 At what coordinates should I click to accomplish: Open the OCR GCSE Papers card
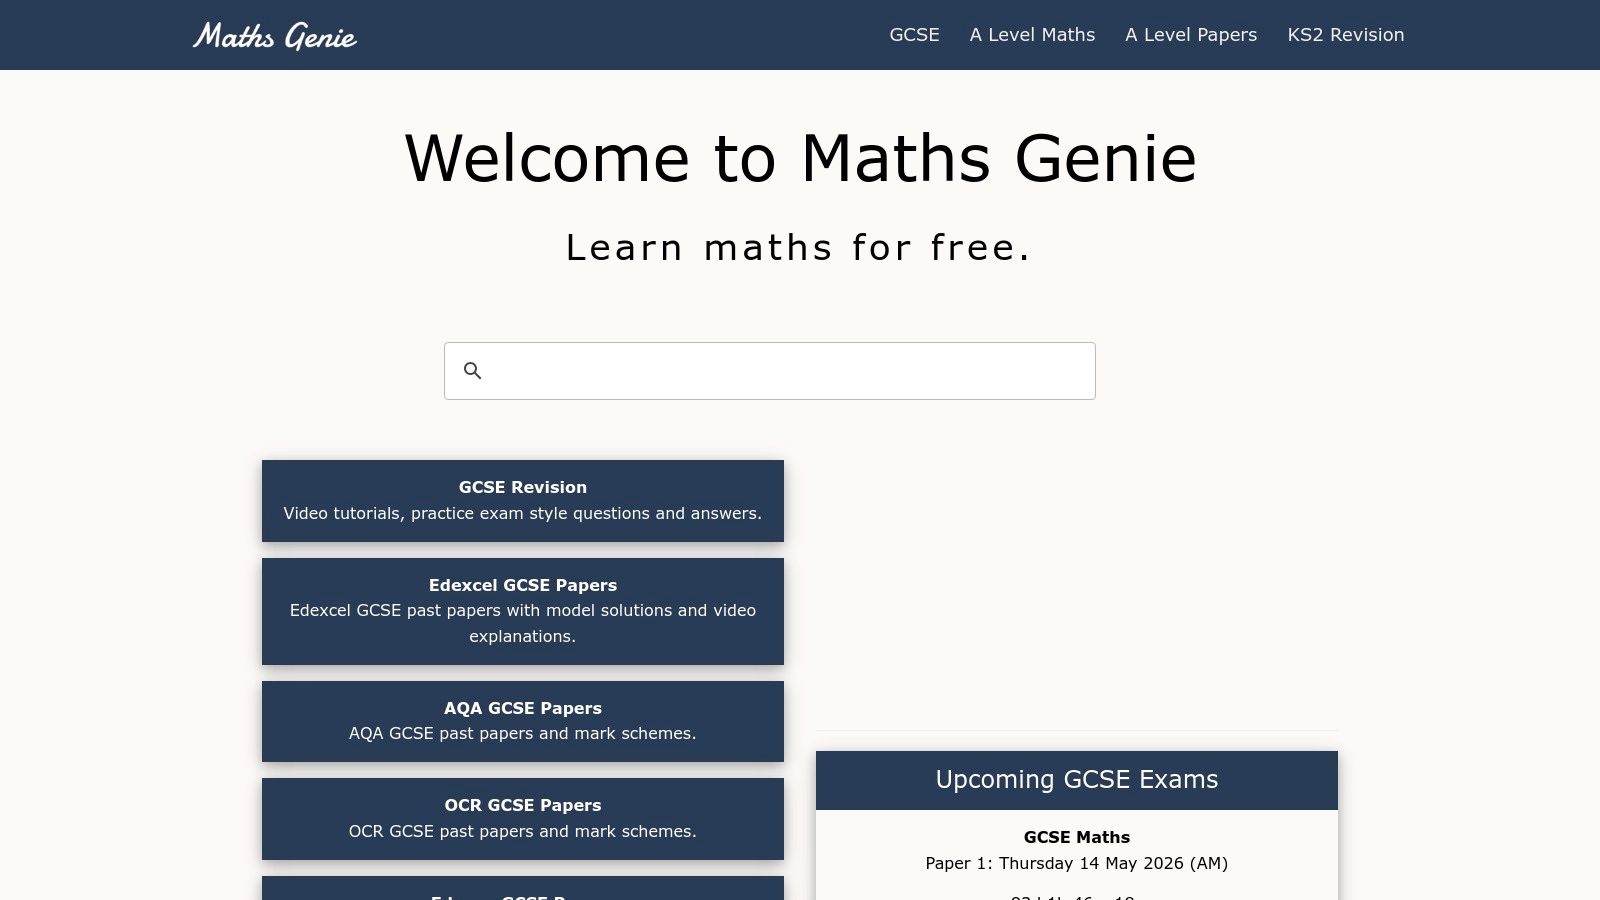(x=523, y=819)
